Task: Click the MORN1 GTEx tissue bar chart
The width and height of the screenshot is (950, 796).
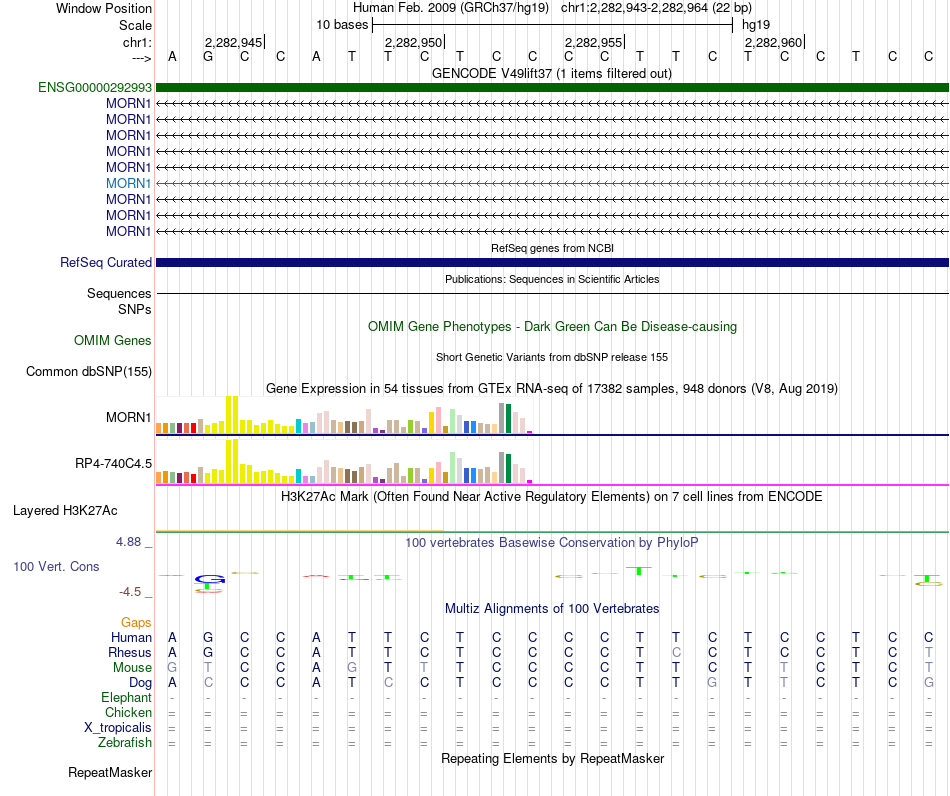Action: 344,415
